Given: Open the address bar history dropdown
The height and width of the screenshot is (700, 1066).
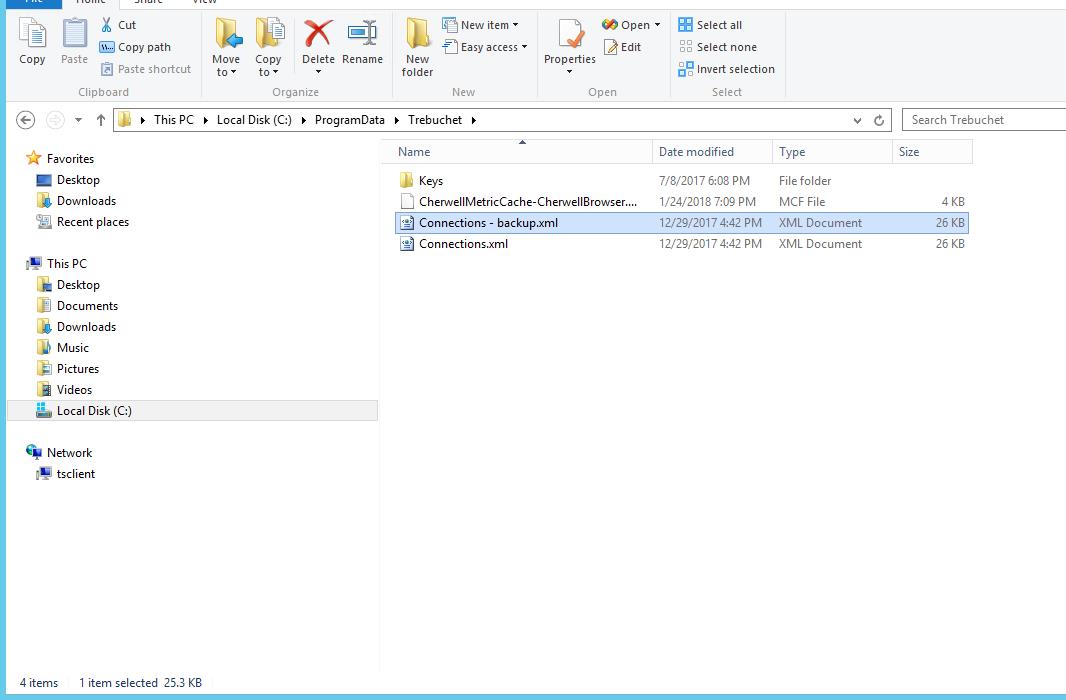Looking at the screenshot, I should click(x=857, y=120).
